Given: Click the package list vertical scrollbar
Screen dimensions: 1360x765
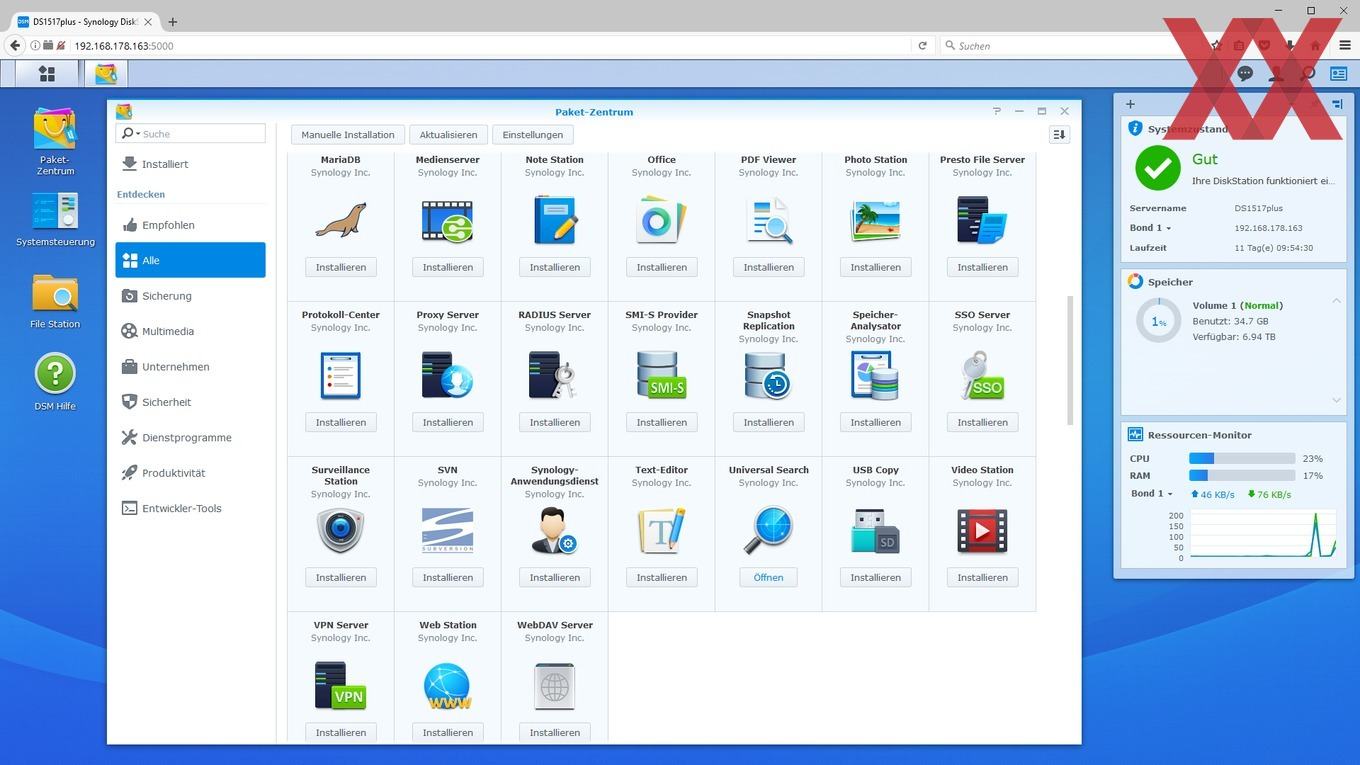Looking at the screenshot, I should (x=1070, y=360).
